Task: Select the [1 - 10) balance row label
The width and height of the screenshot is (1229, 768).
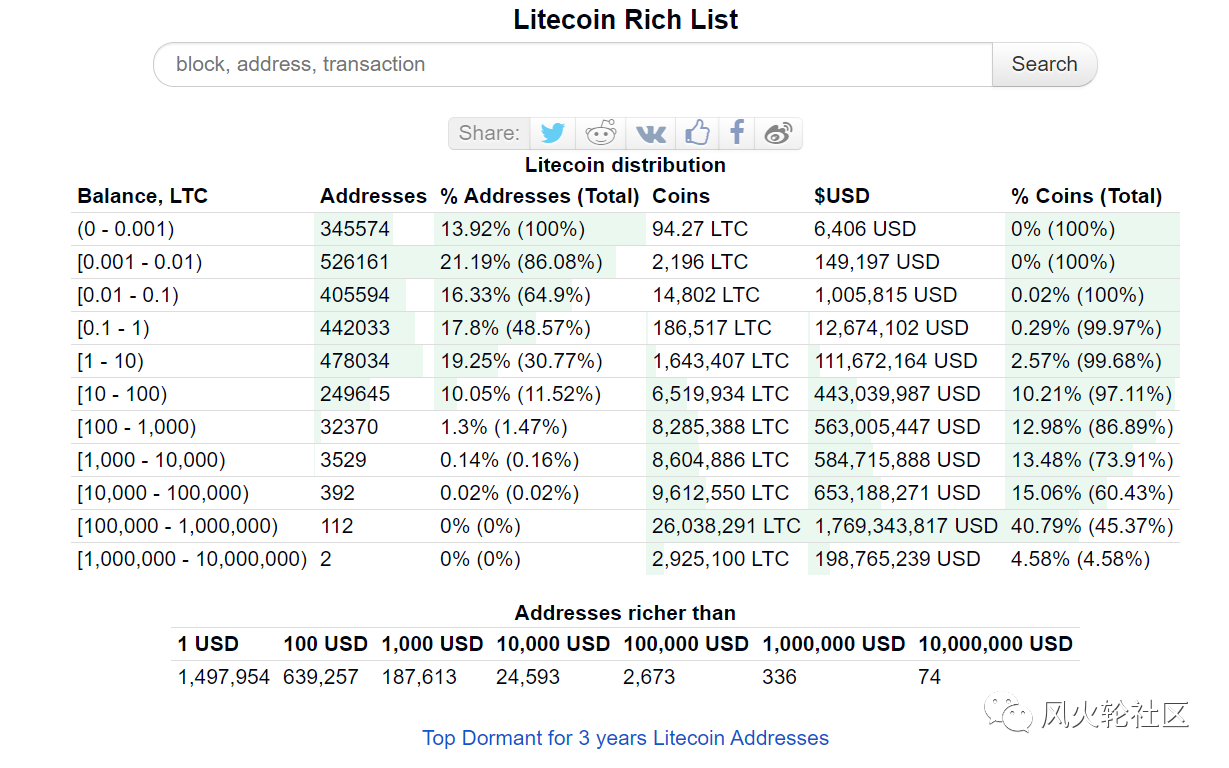Action: tap(111, 361)
